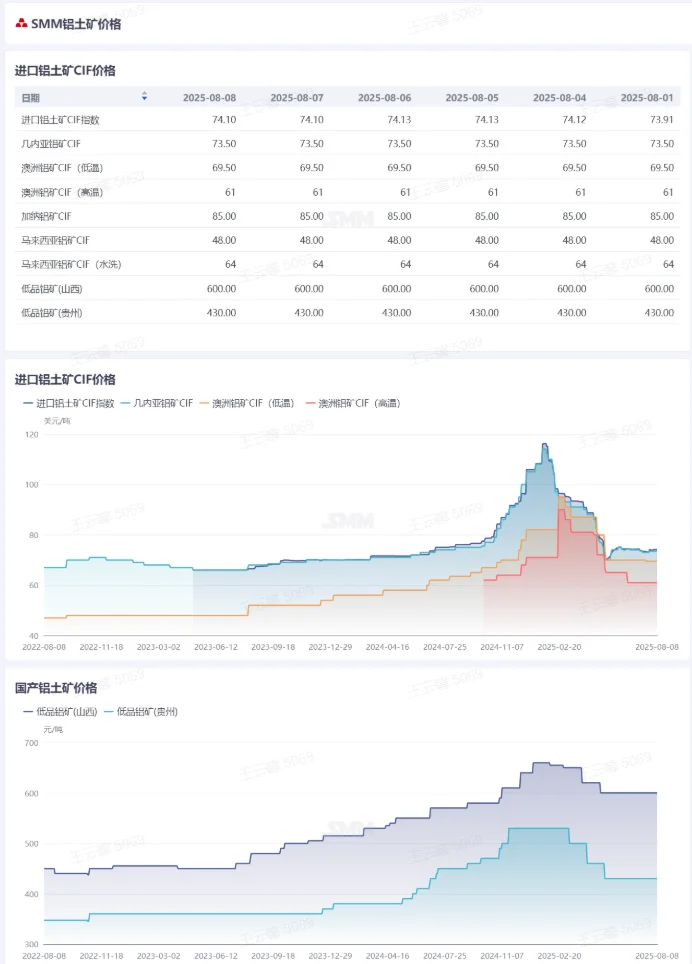The height and width of the screenshot is (964, 692).
Task: Click 几内亚铝矿CIF 73.50 under 2025-08-08
Action: (x=224, y=144)
